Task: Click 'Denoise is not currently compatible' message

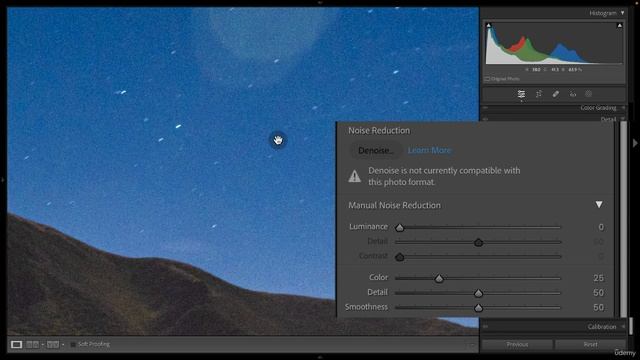Action: point(444,176)
